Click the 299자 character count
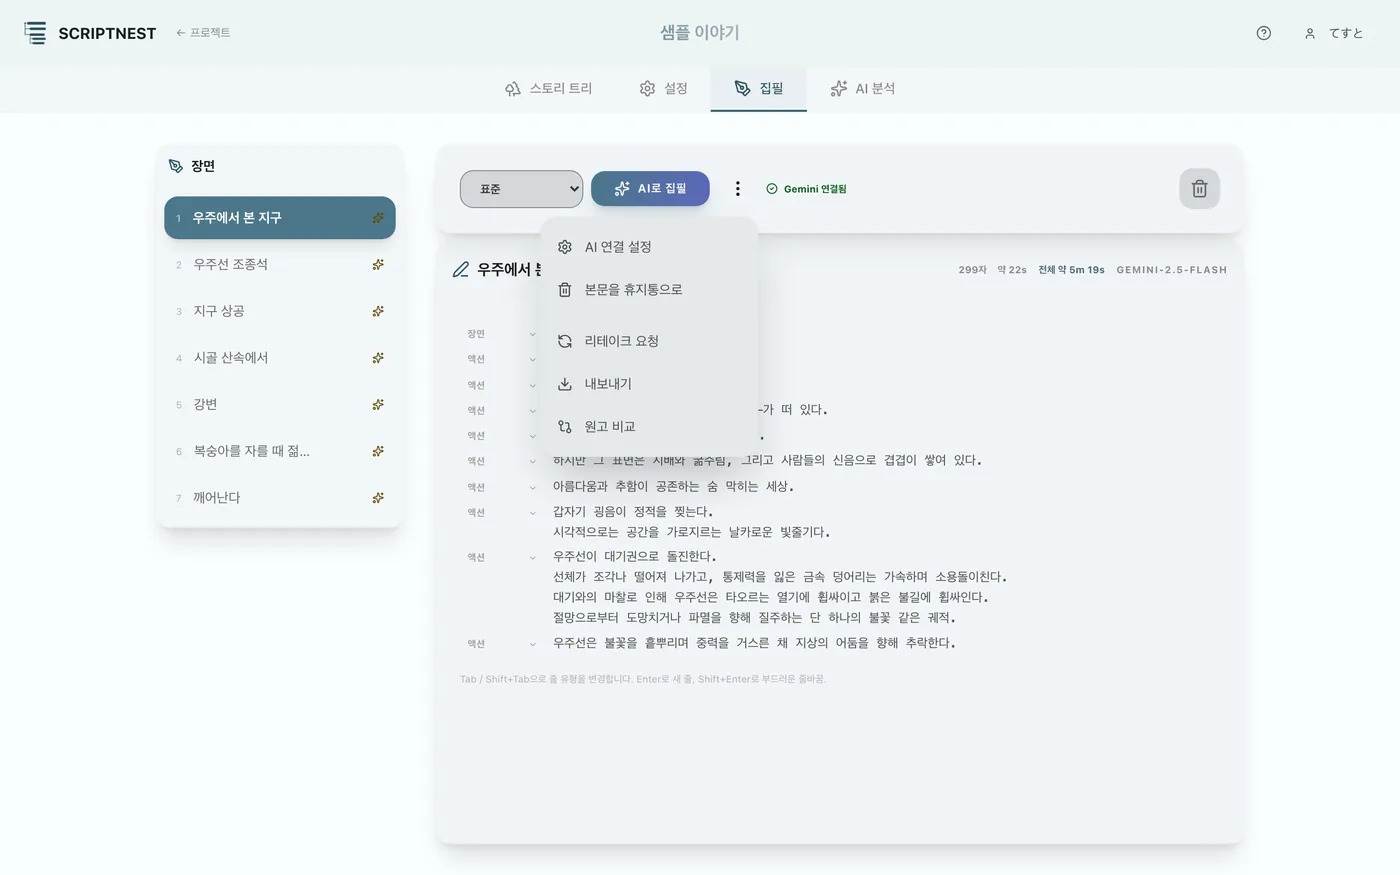1400x875 pixels. [972, 270]
